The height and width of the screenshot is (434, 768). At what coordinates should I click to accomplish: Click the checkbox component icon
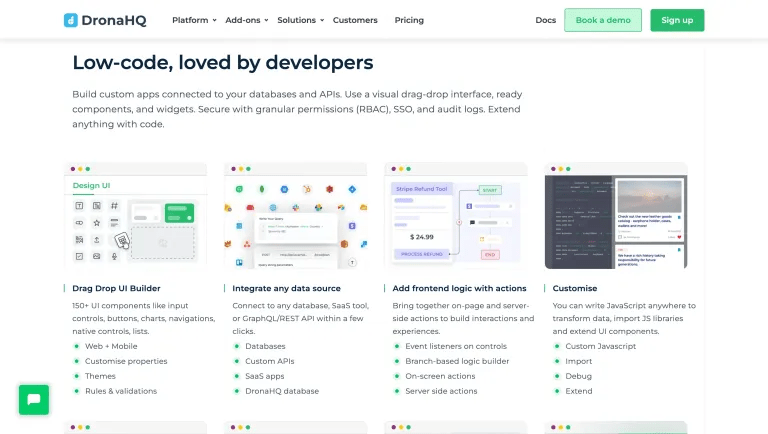[79, 256]
